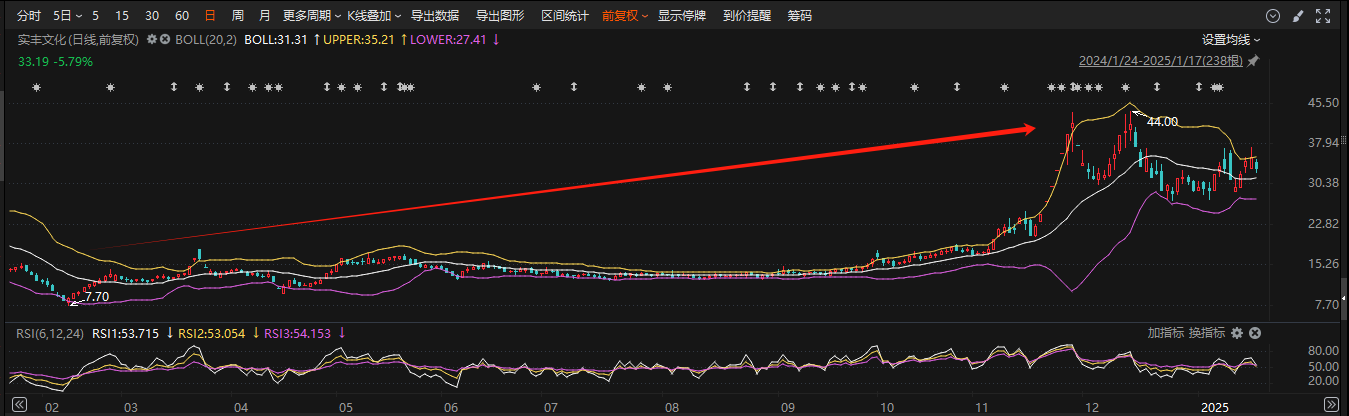Select the drawing brush tool
1349x416 pixels.
tap(1298, 16)
